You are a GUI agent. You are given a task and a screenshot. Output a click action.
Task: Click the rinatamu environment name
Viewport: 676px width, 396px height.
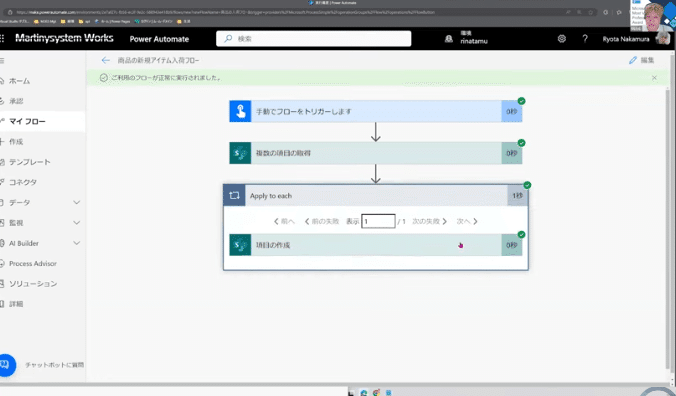[474, 41]
